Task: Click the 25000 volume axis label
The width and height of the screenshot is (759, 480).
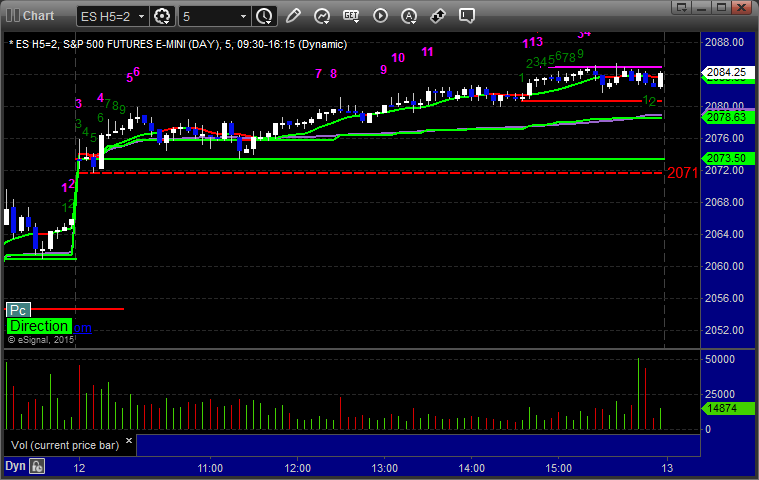Action: click(x=720, y=394)
